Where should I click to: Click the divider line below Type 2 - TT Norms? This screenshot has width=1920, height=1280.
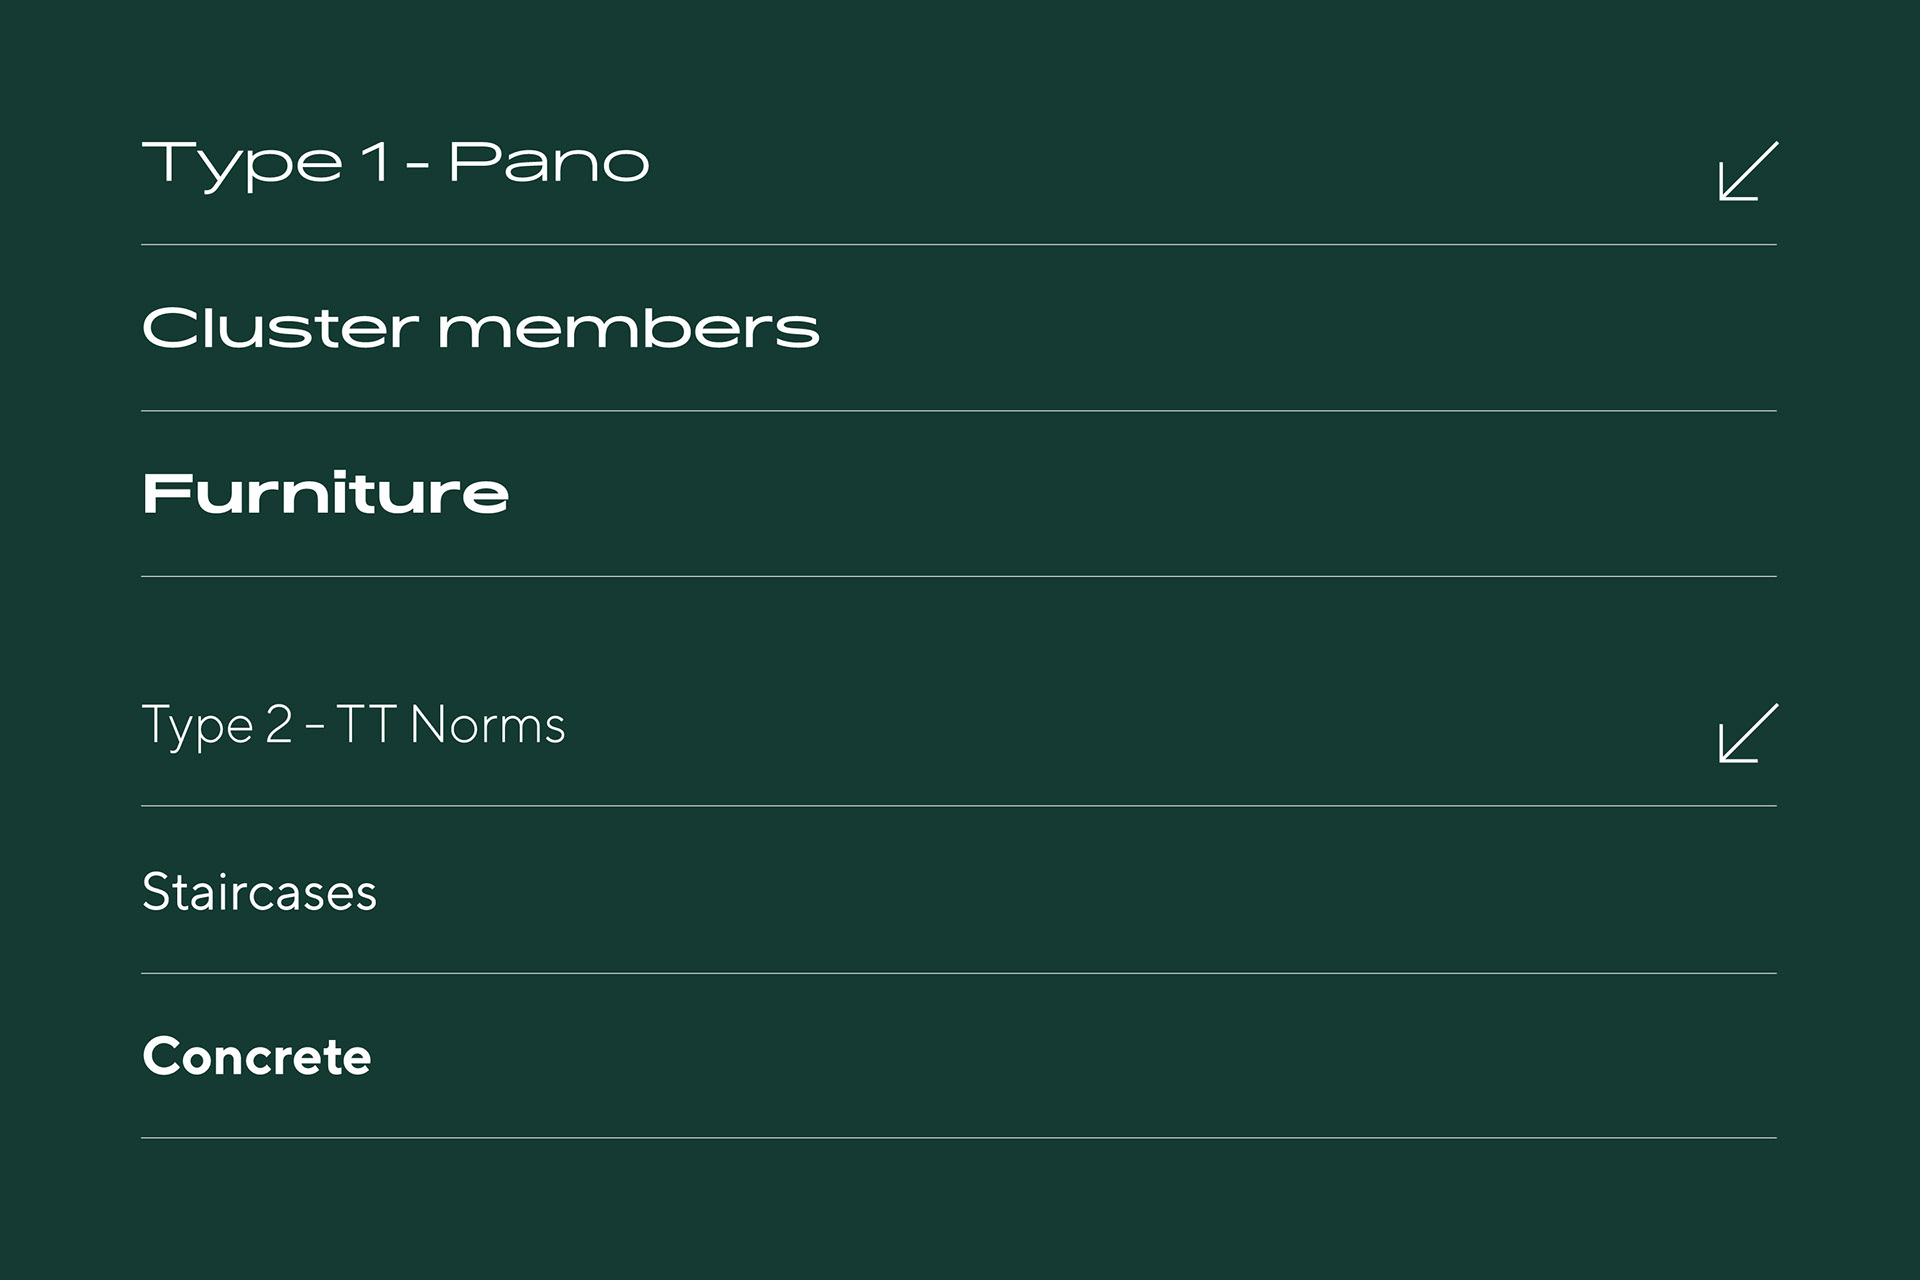pyautogui.click(x=959, y=805)
